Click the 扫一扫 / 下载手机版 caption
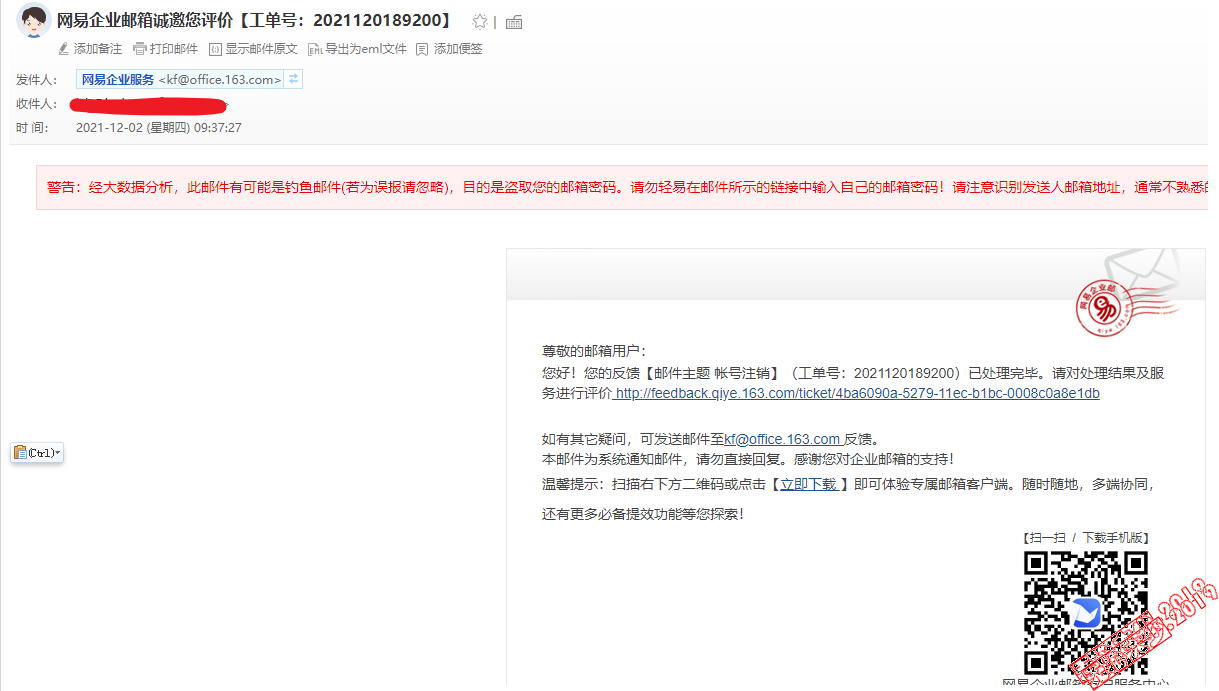The image size is (1219, 691). (x=1086, y=538)
